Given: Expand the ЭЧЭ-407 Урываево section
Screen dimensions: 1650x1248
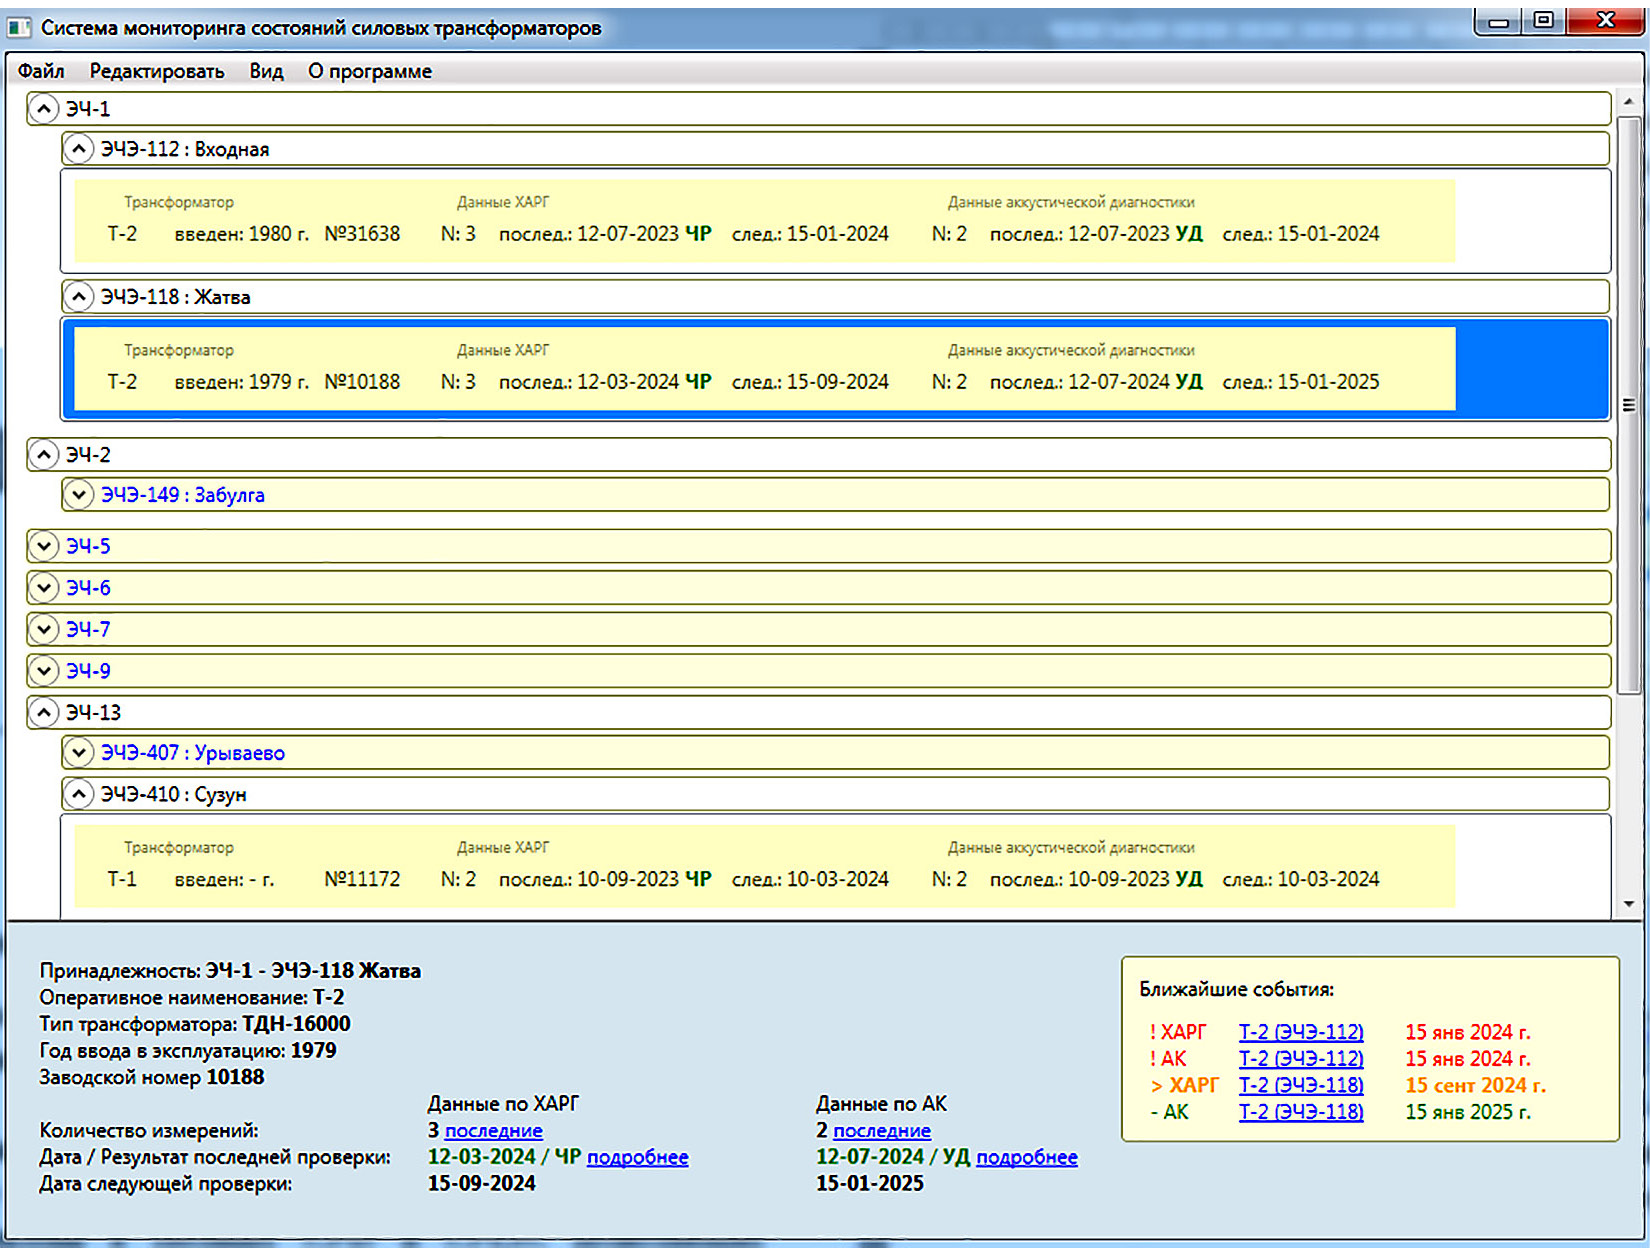Looking at the screenshot, I should pos(78,753).
